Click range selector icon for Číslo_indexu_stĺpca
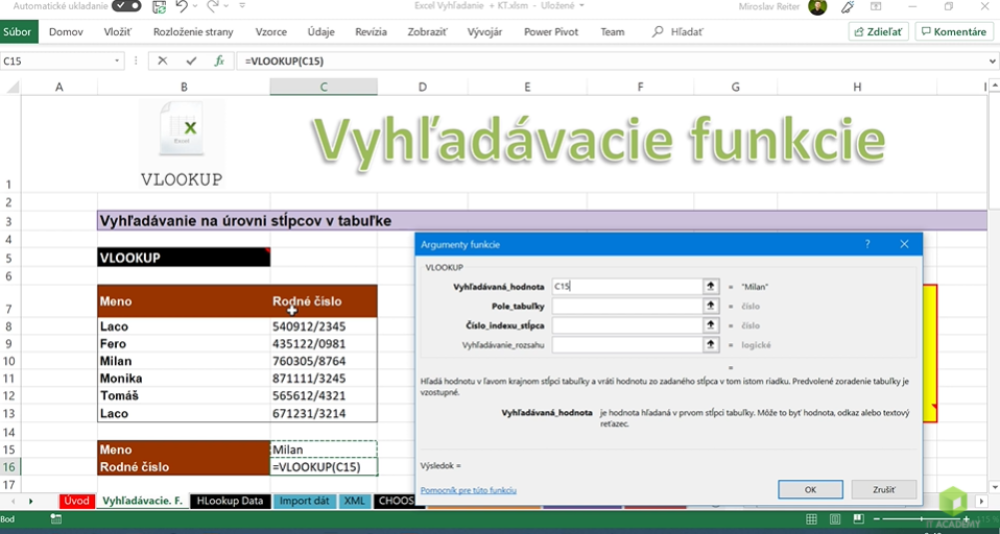 (x=711, y=325)
